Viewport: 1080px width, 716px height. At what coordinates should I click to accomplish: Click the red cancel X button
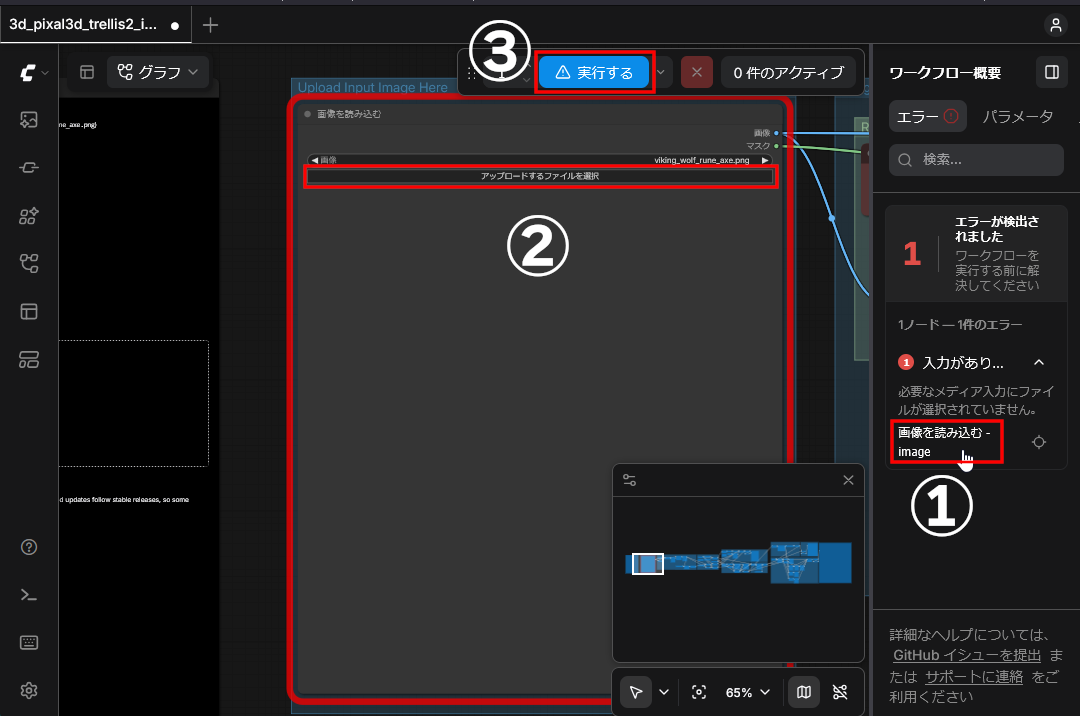pos(696,72)
